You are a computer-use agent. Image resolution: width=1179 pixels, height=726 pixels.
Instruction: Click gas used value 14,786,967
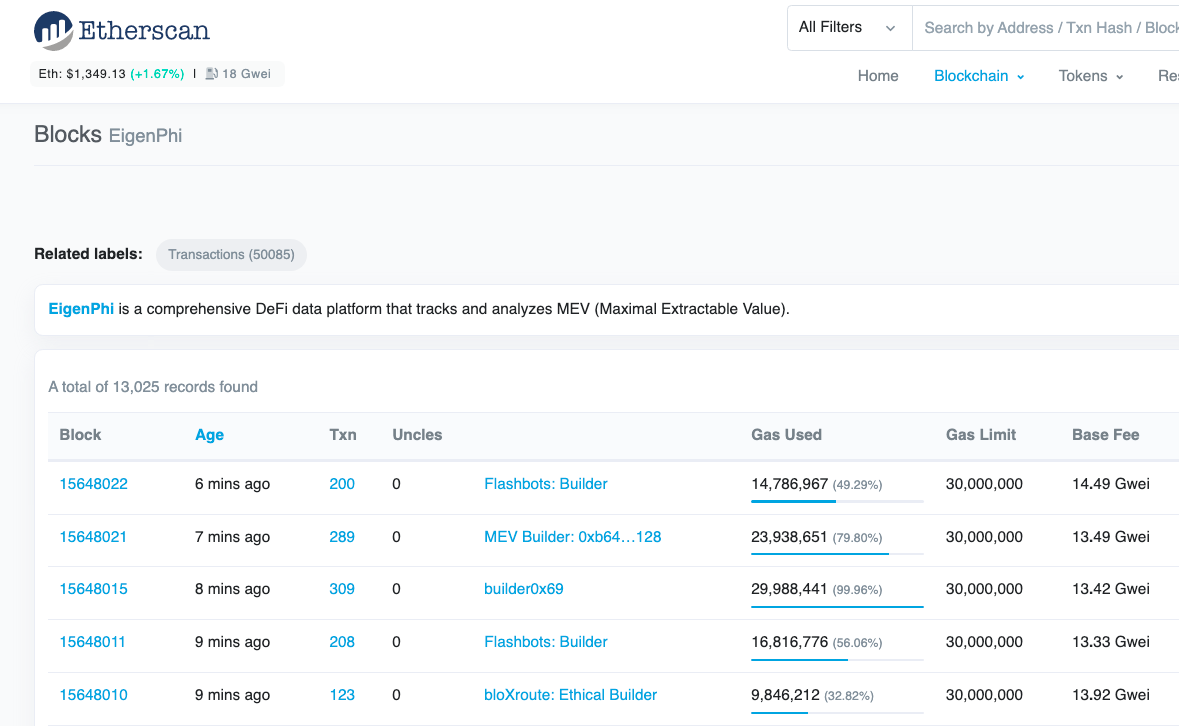tap(790, 484)
